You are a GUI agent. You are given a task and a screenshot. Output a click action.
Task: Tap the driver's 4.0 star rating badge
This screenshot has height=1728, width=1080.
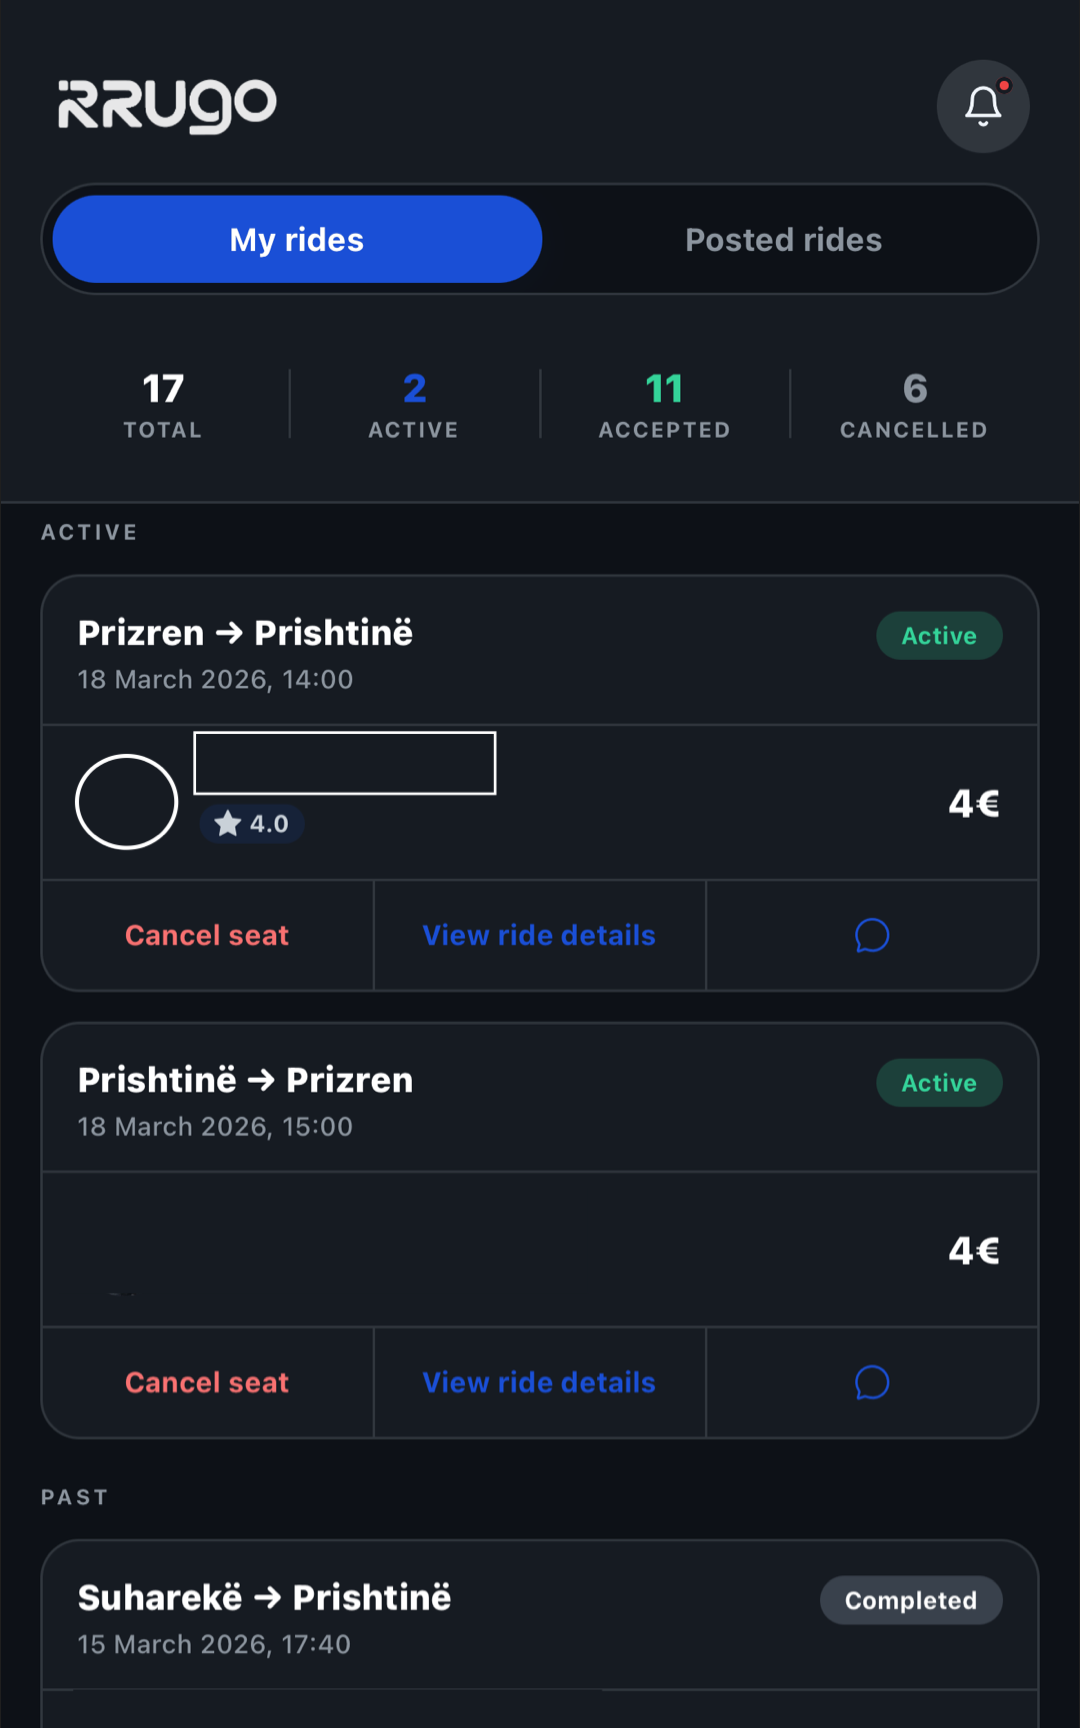[252, 824]
